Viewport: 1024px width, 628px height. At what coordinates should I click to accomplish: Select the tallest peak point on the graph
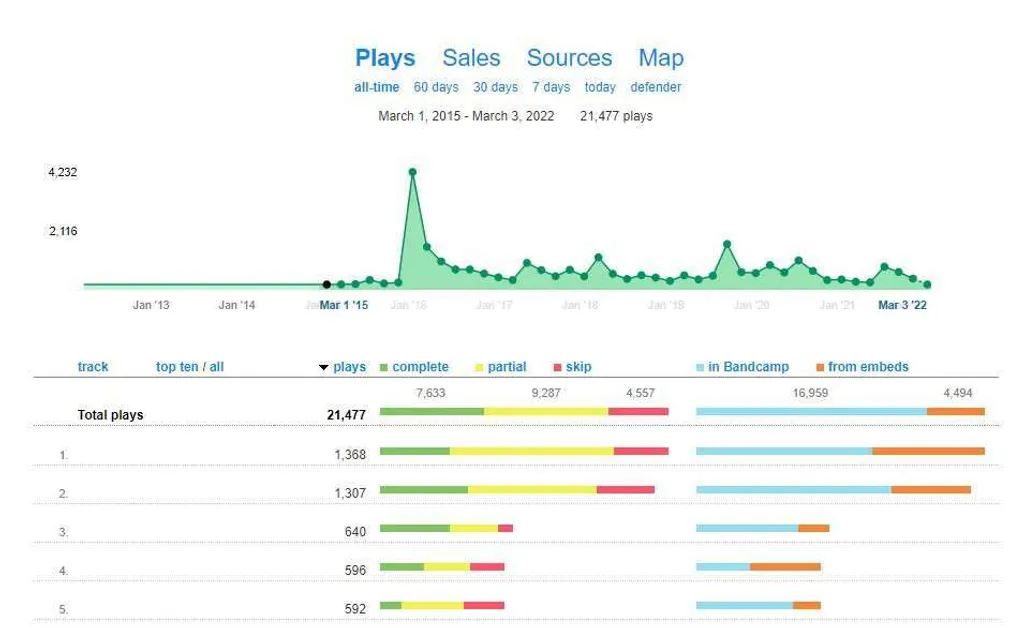click(413, 171)
